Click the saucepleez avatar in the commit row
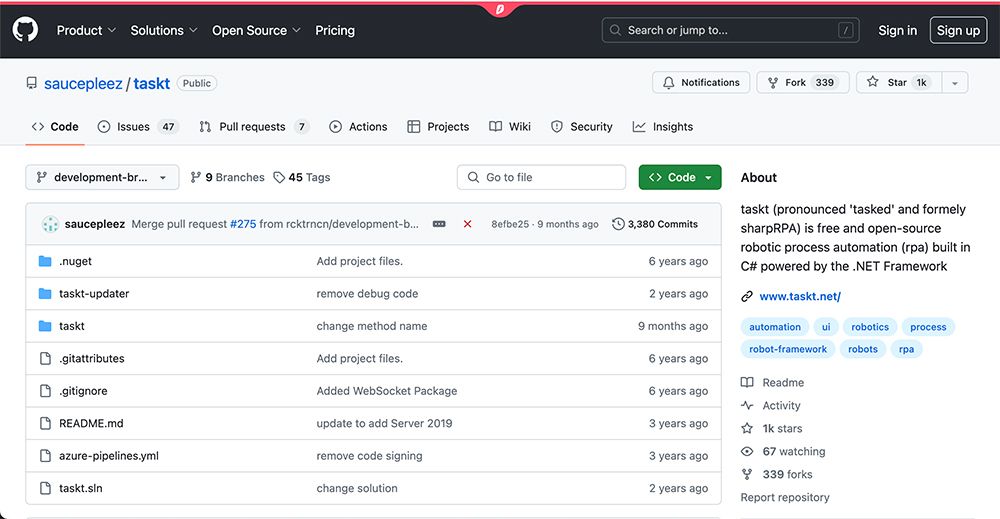 [50, 224]
